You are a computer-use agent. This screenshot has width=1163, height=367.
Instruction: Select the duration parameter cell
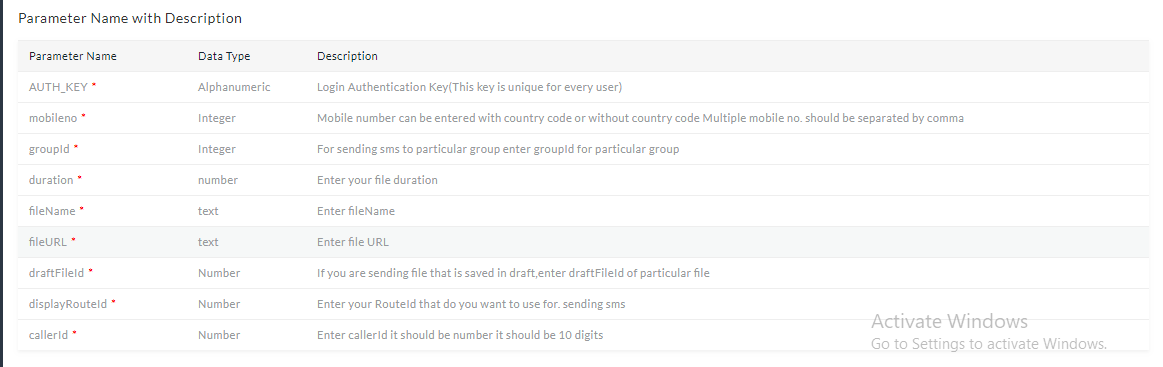pyautogui.click(x=50, y=180)
